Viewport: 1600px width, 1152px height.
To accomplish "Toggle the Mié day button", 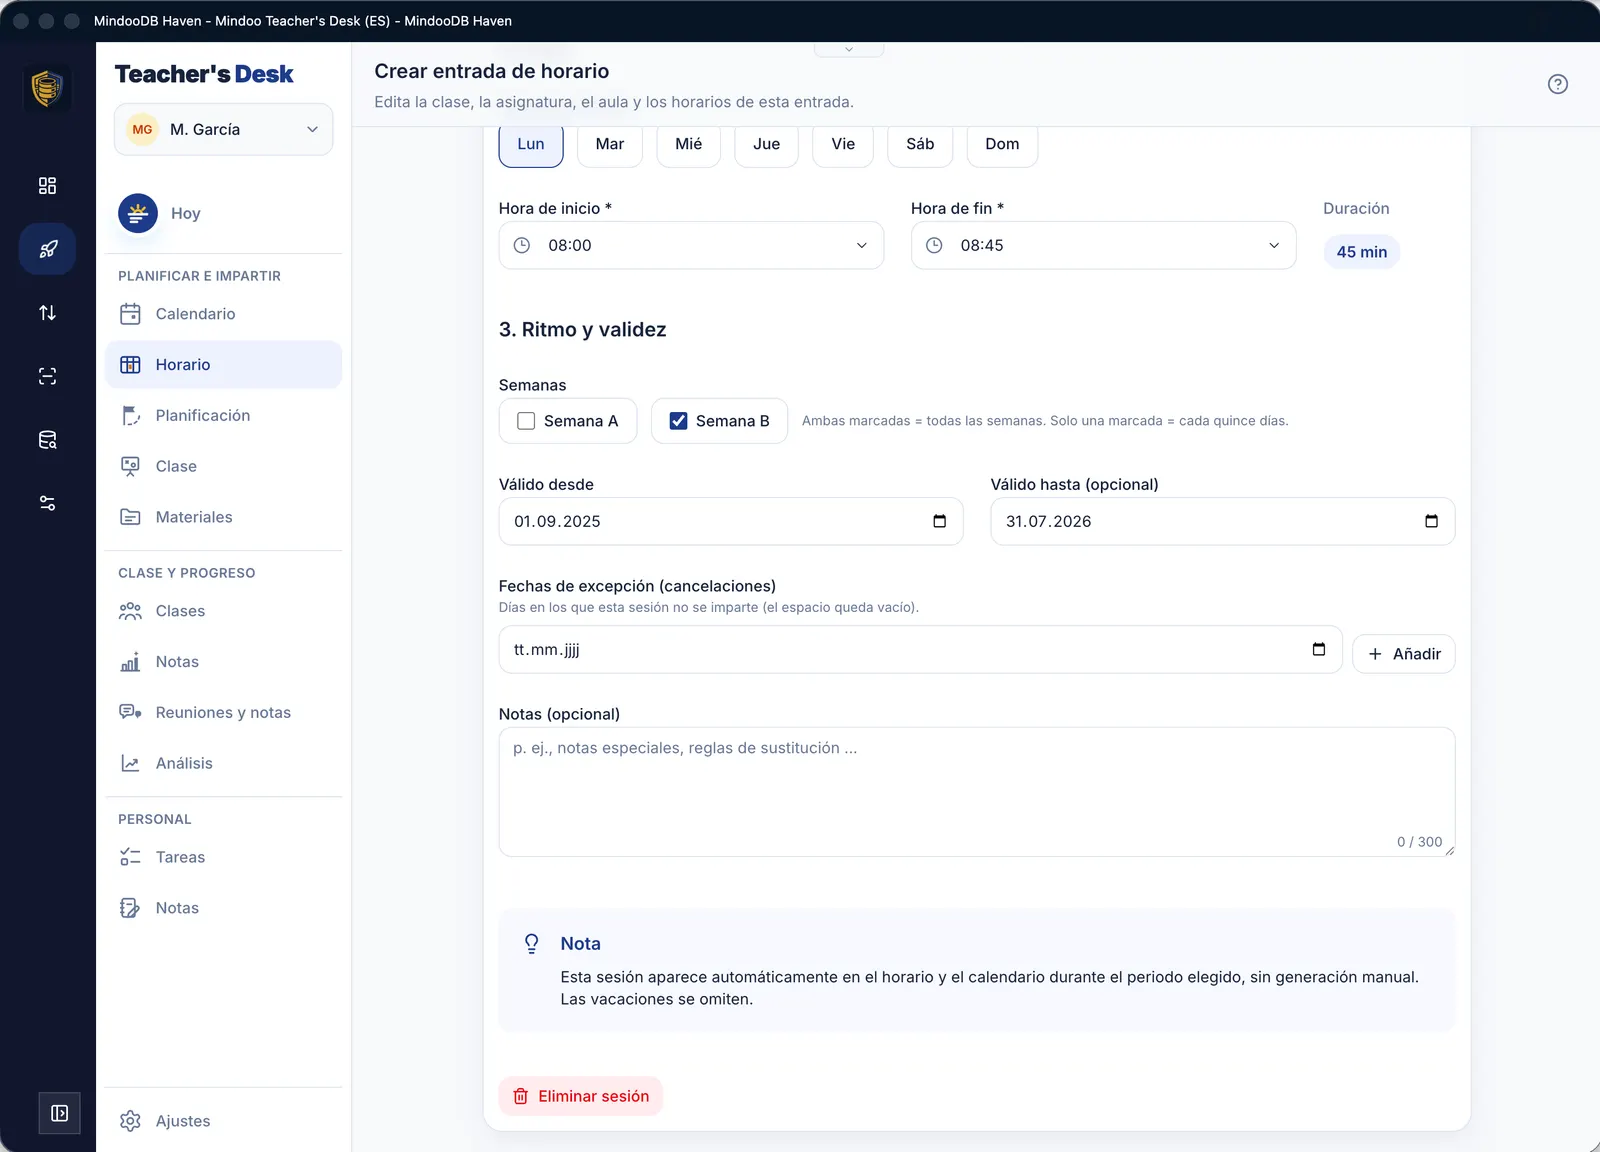I will tap(688, 144).
